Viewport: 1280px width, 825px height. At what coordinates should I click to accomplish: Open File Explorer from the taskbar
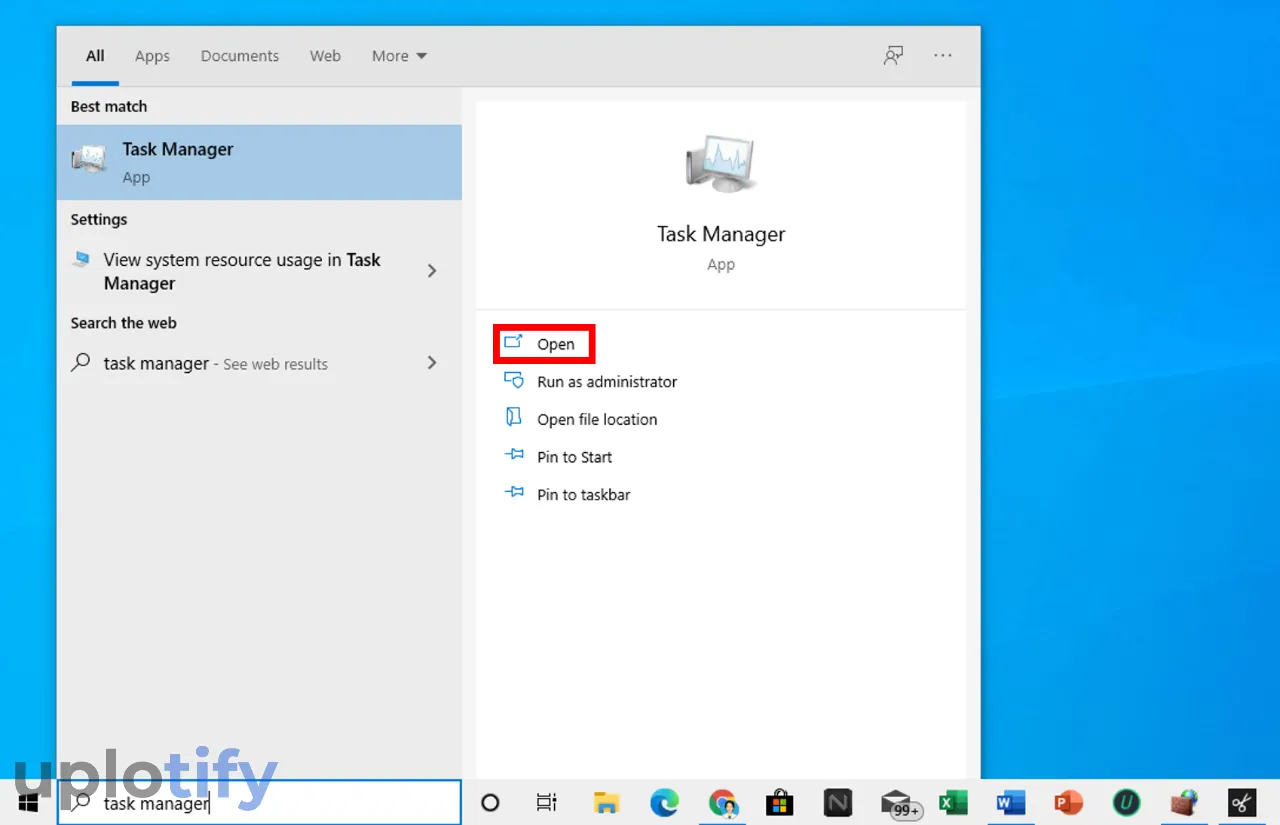(x=605, y=802)
